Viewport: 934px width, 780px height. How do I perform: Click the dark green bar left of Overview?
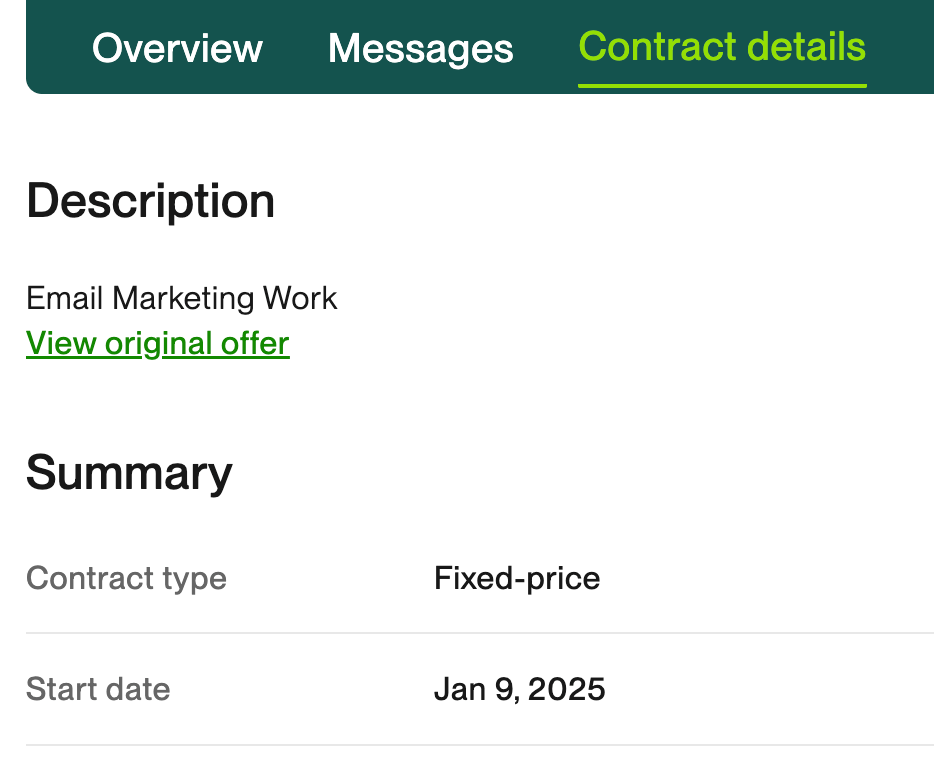tap(58, 48)
